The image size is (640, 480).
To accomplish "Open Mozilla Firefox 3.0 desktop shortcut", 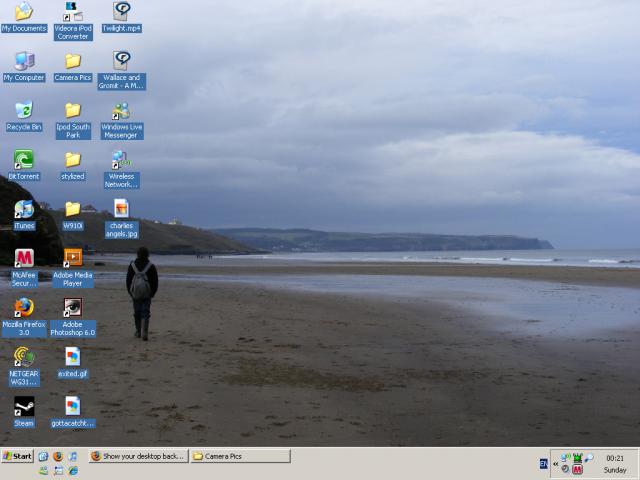I will pyautogui.click(x=23, y=308).
